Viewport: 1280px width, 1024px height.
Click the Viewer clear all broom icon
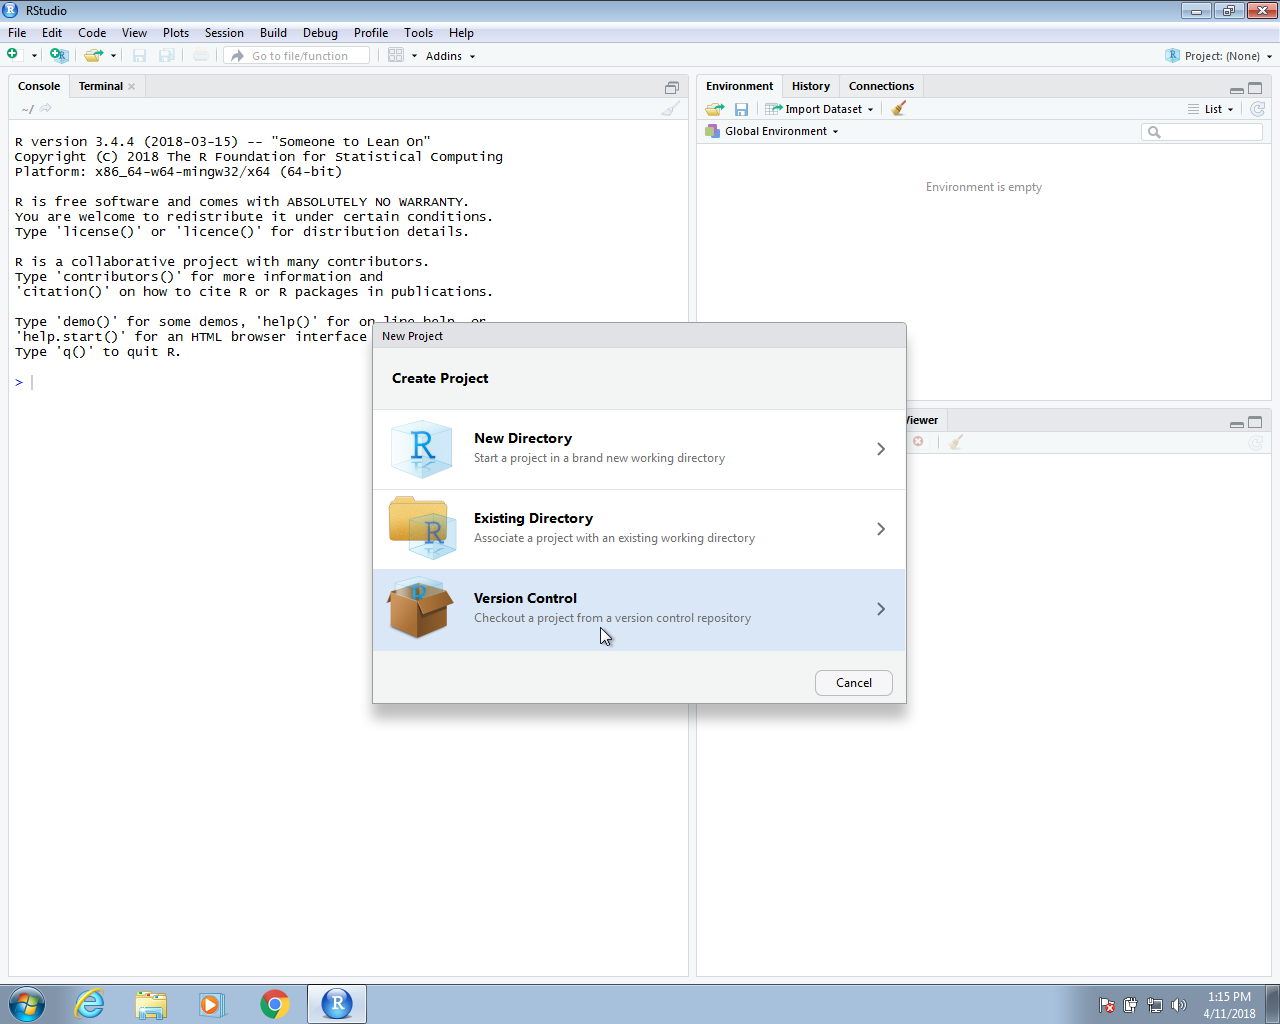(956, 442)
